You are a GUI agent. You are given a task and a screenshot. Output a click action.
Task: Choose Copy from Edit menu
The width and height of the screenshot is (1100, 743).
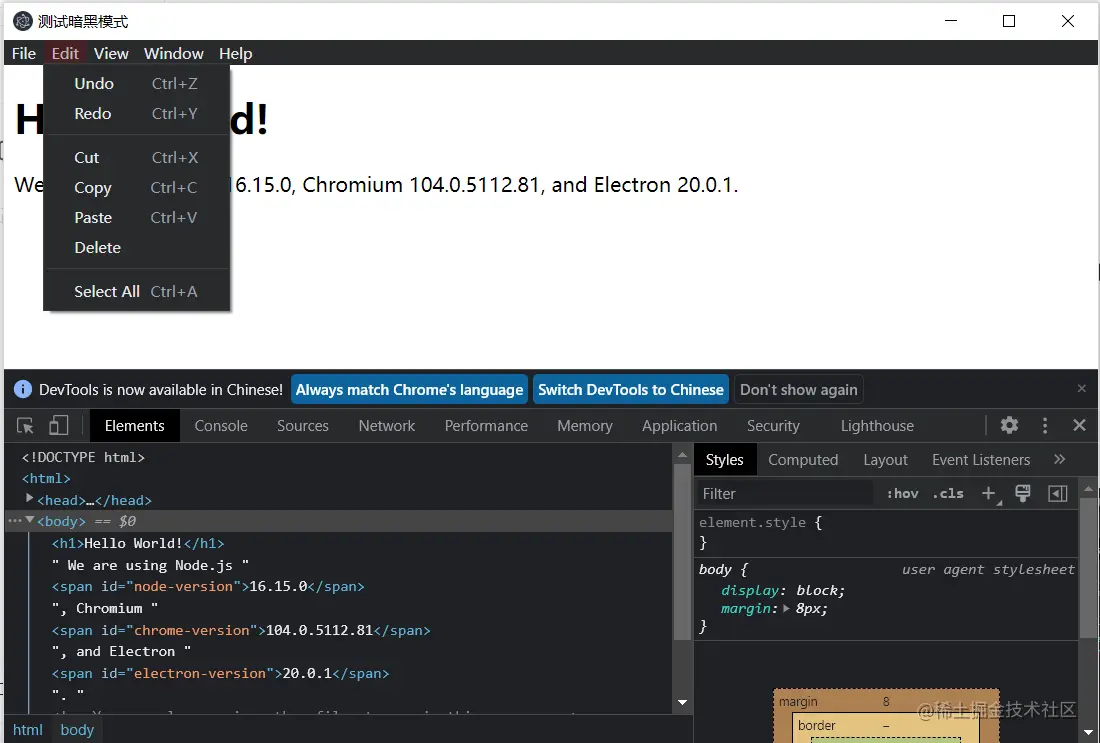pos(136,188)
